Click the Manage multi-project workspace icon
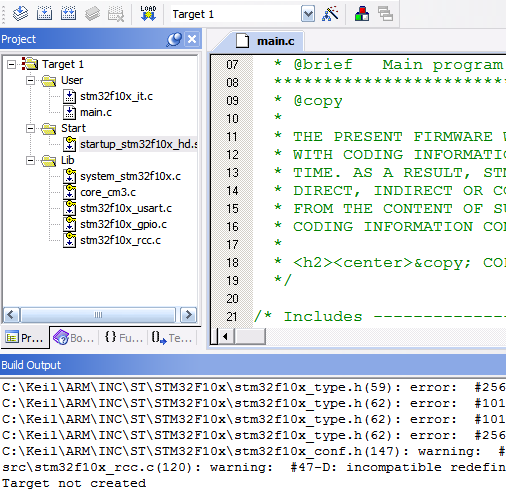Viewport: 506px width, 496px height. 385,14
